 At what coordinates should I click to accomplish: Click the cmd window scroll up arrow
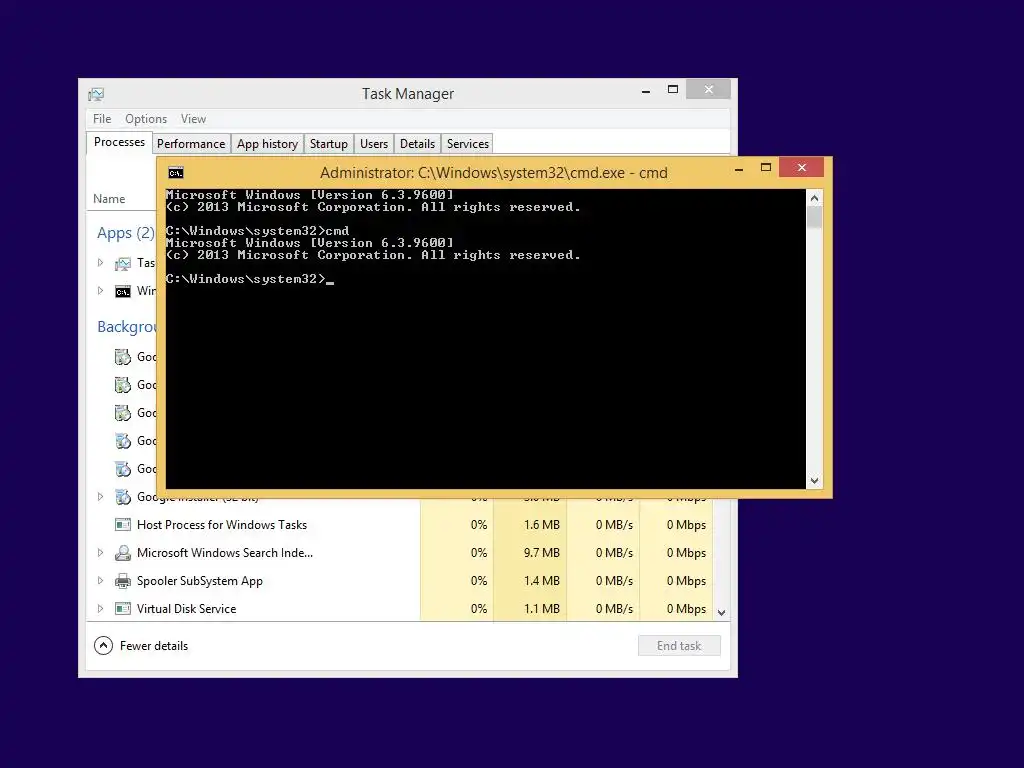(x=814, y=197)
